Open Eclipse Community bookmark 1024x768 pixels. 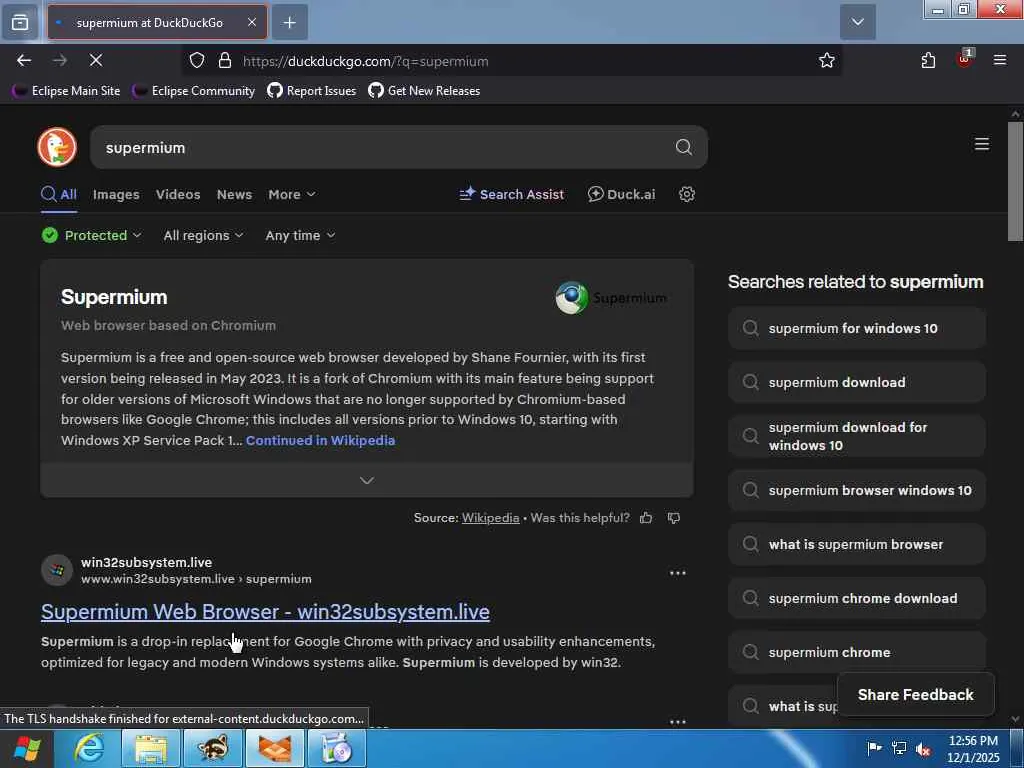194,91
